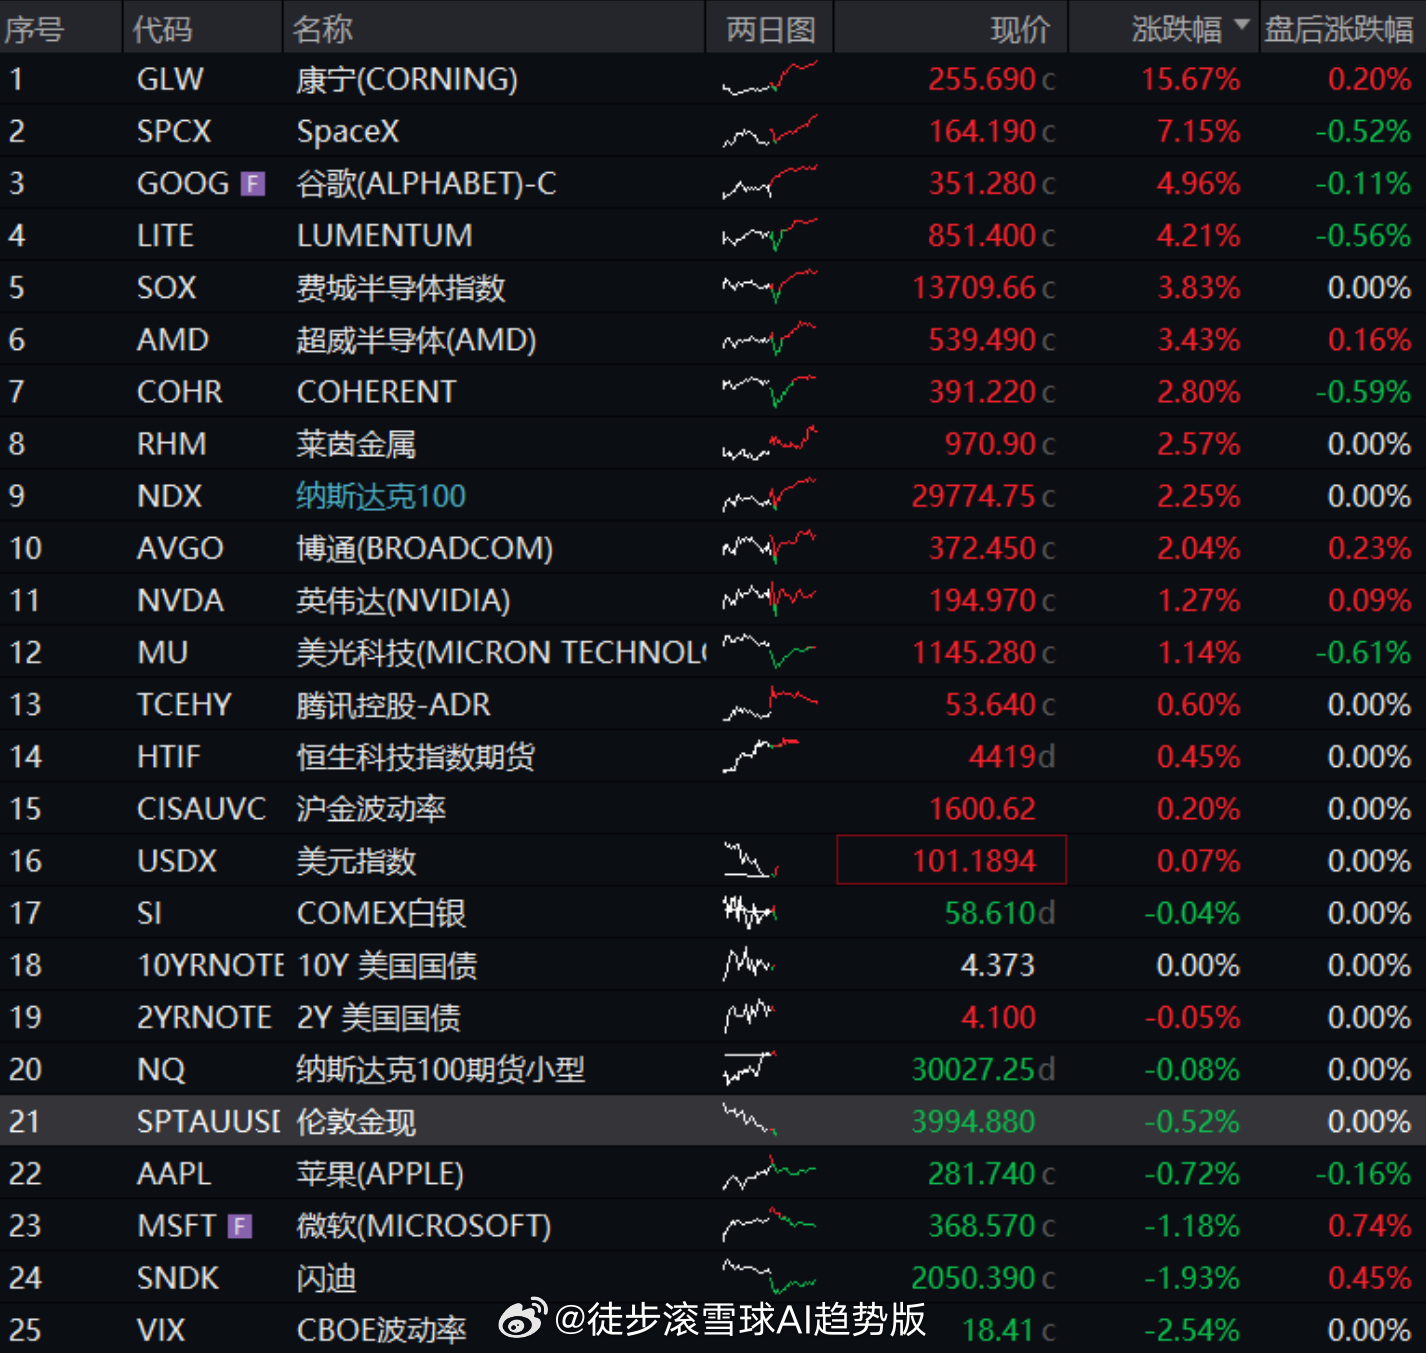This screenshot has height=1353, width=1426.
Task: Click 腾讯控股-ADR name
Action: pos(393,705)
